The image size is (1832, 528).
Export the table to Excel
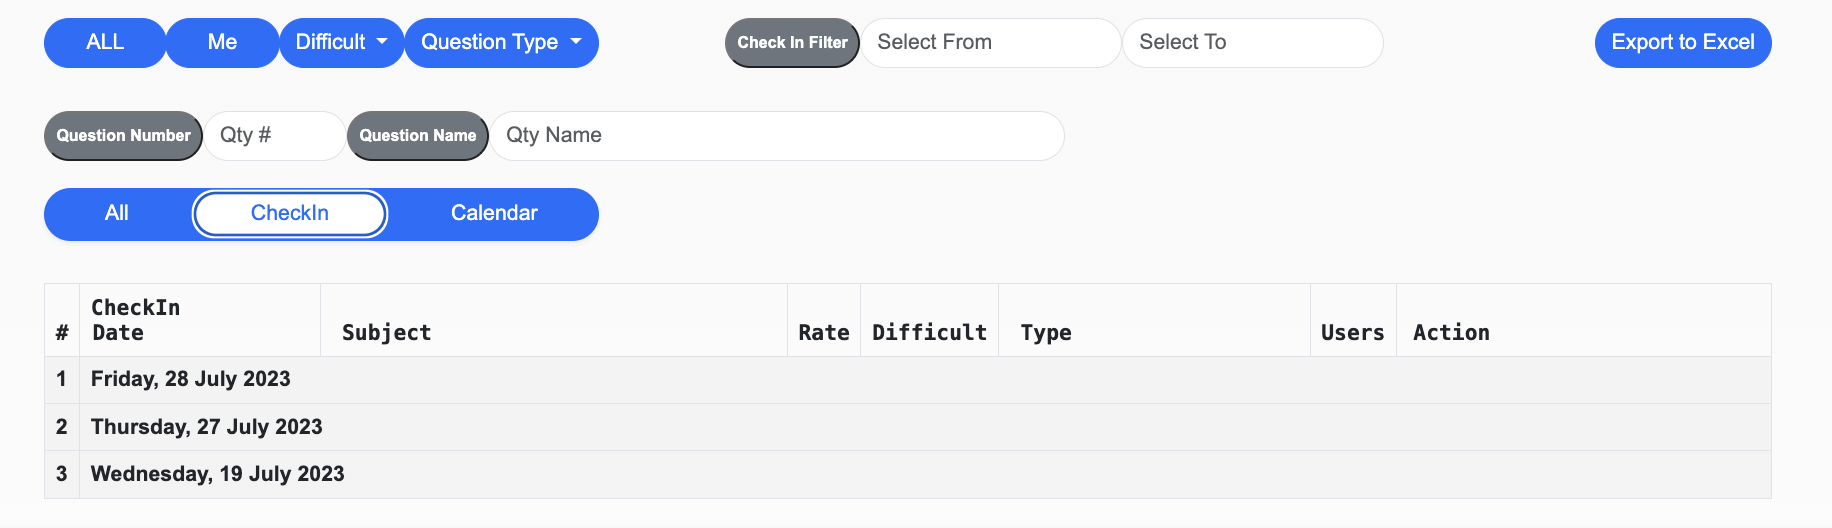coord(1682,43)
